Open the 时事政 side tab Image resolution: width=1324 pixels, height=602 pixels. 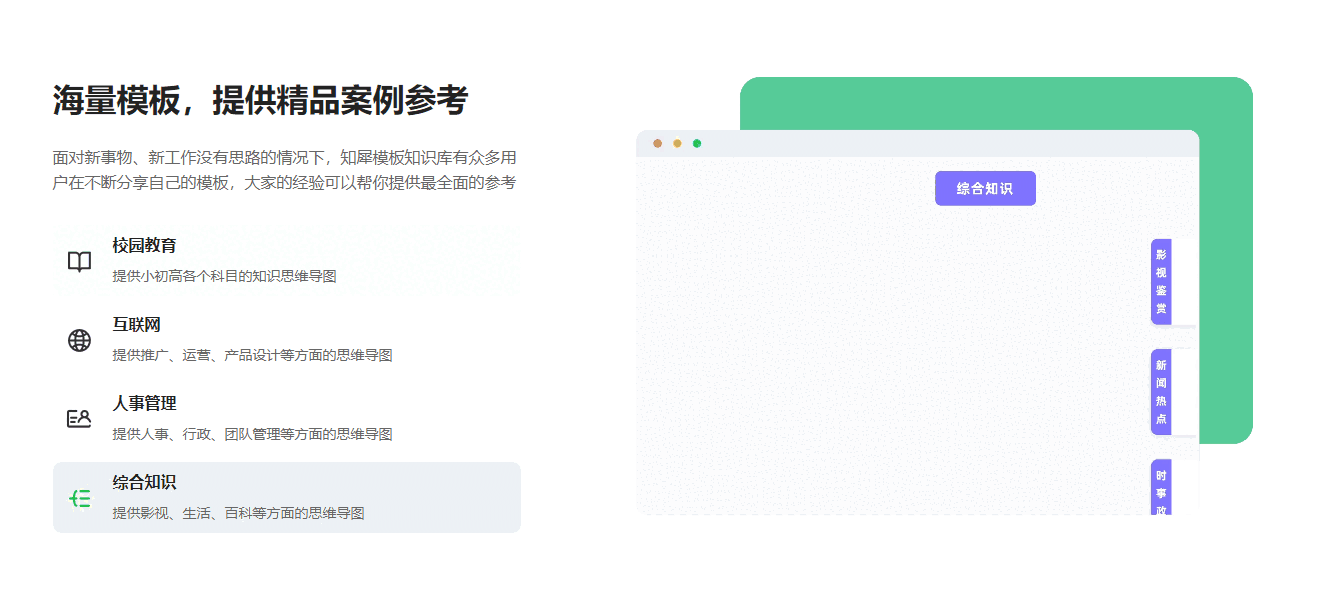[1161, 490]
